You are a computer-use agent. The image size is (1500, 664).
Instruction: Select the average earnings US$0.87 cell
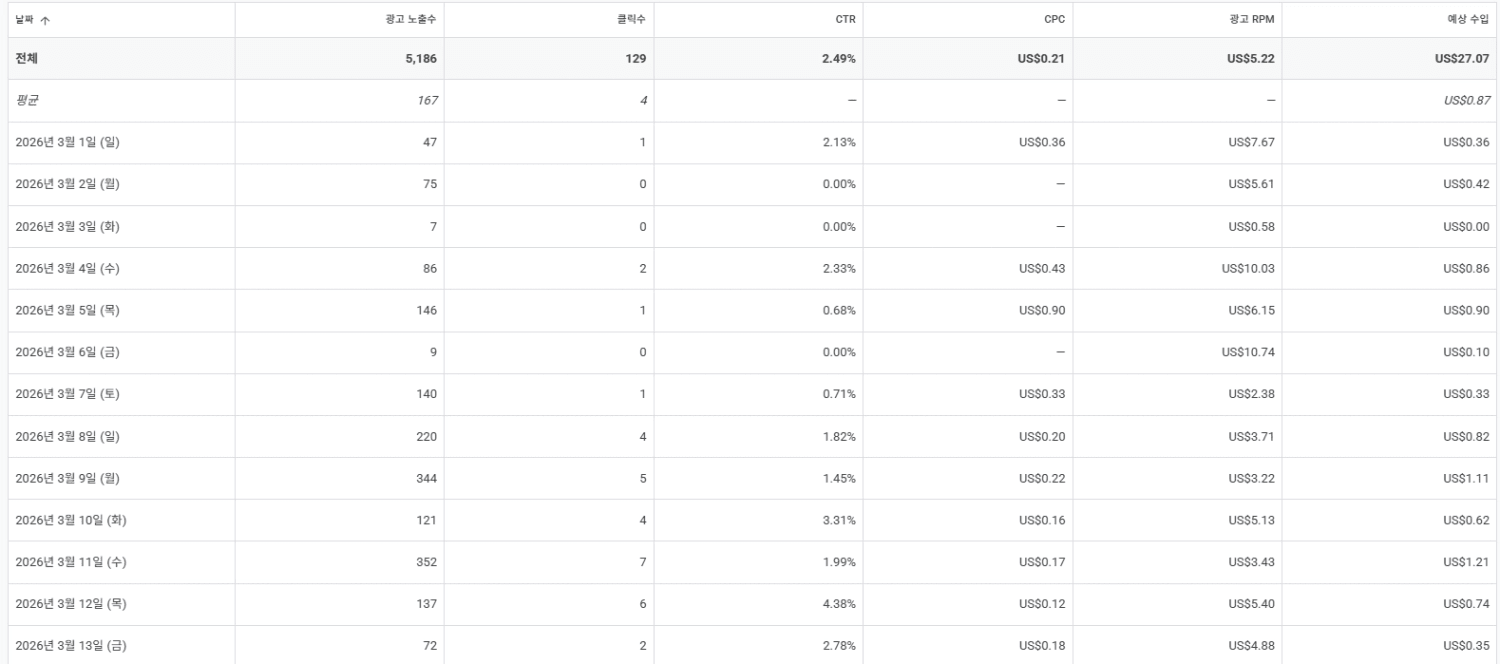click(x=1465, y=101)
